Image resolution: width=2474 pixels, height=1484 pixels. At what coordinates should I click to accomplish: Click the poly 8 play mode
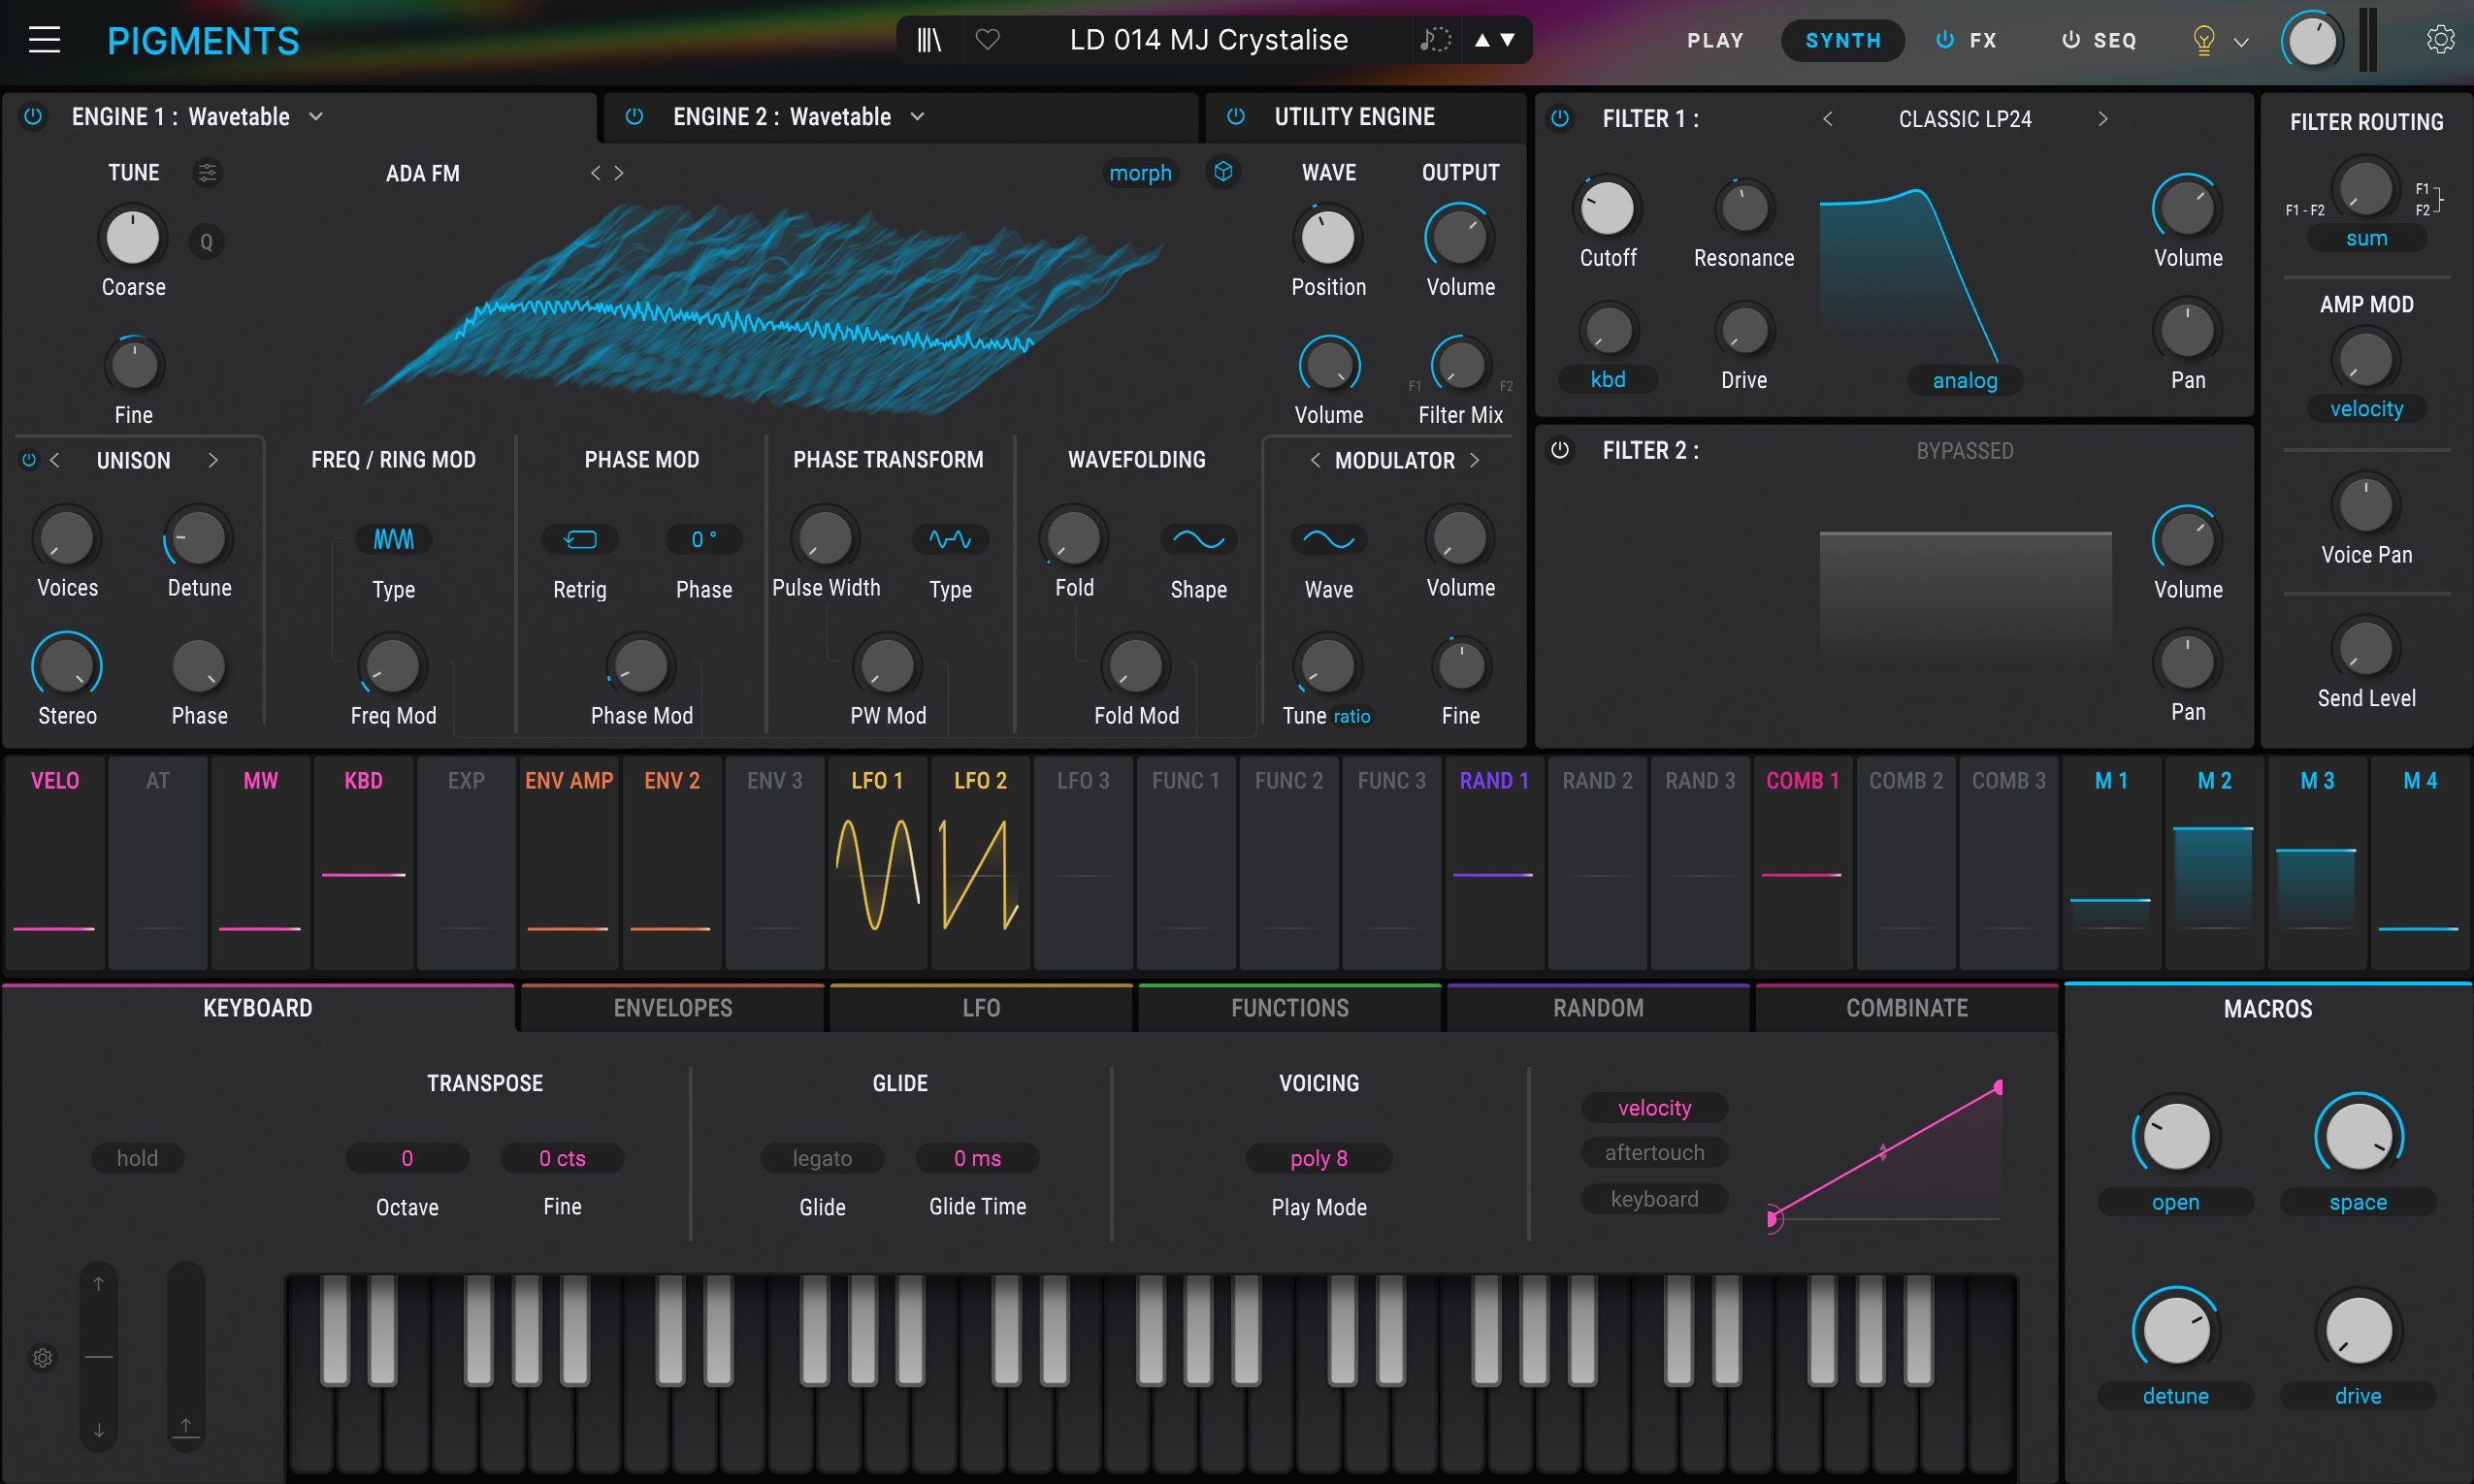1318,1158
